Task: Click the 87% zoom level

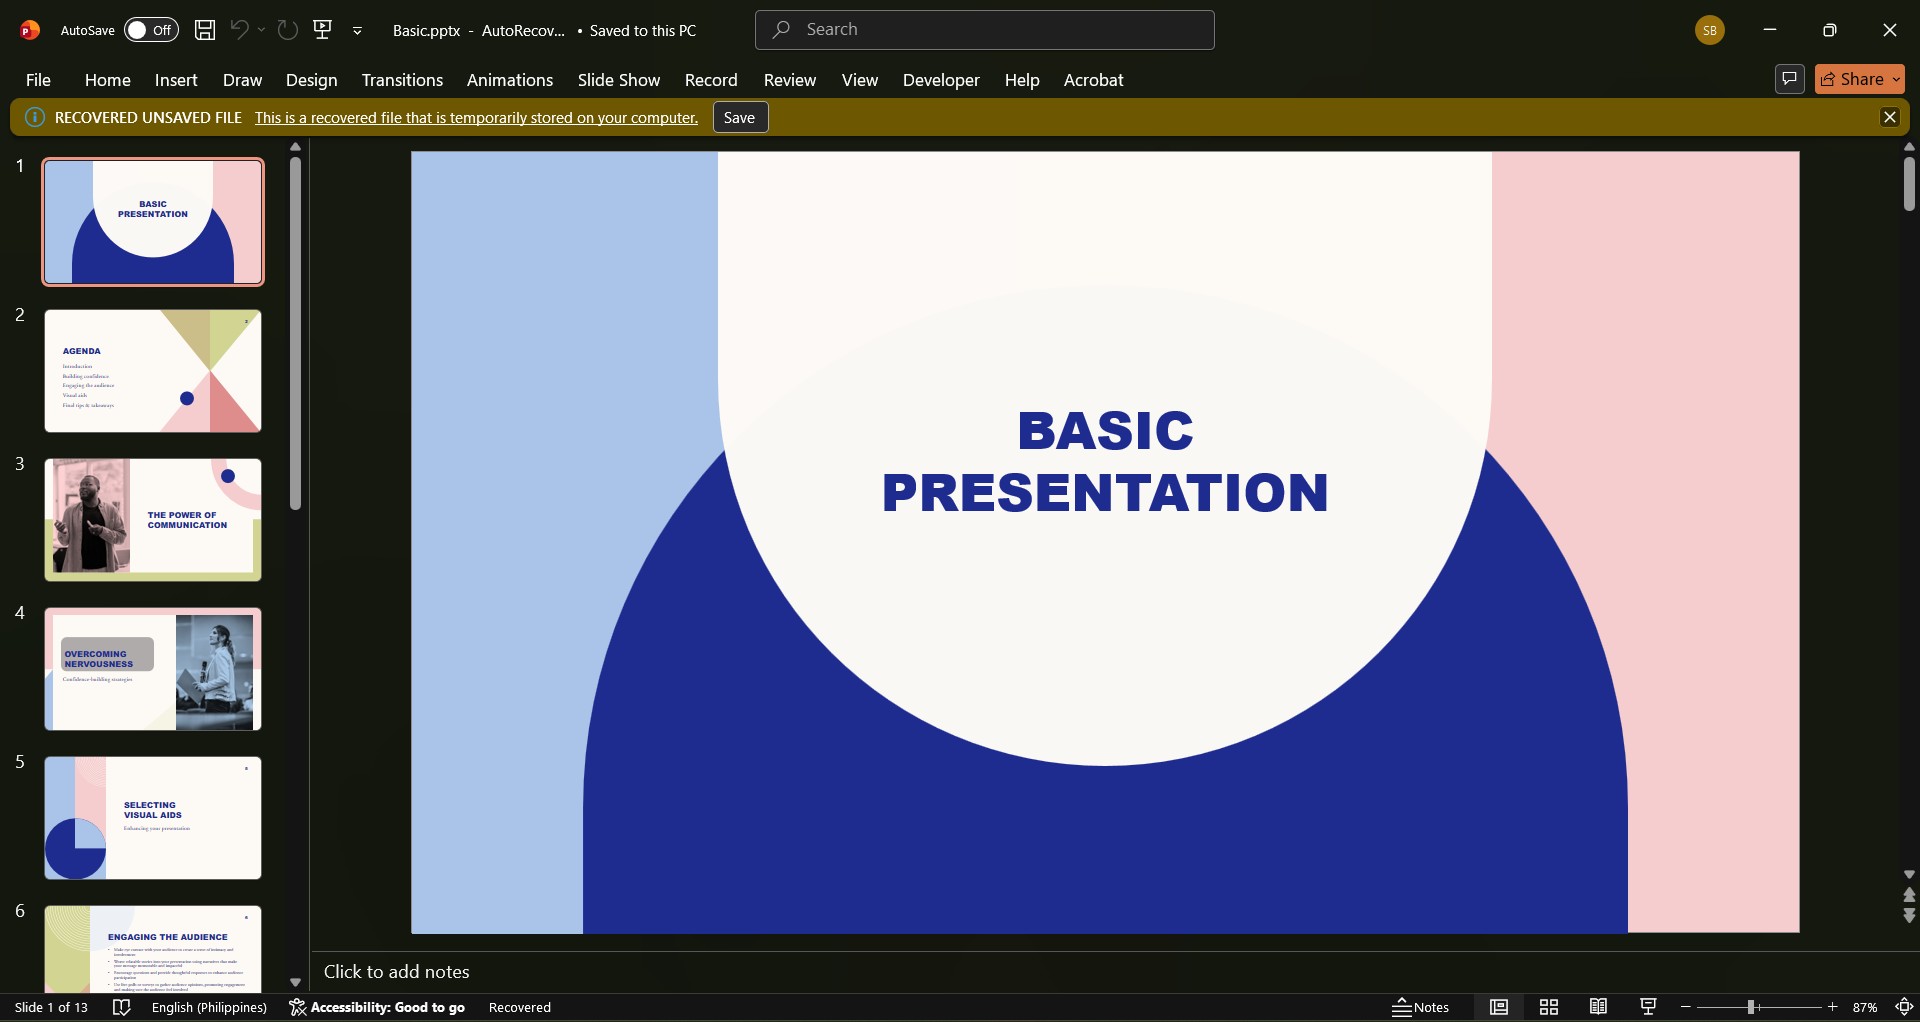Action: [x=1865, y=1007]
